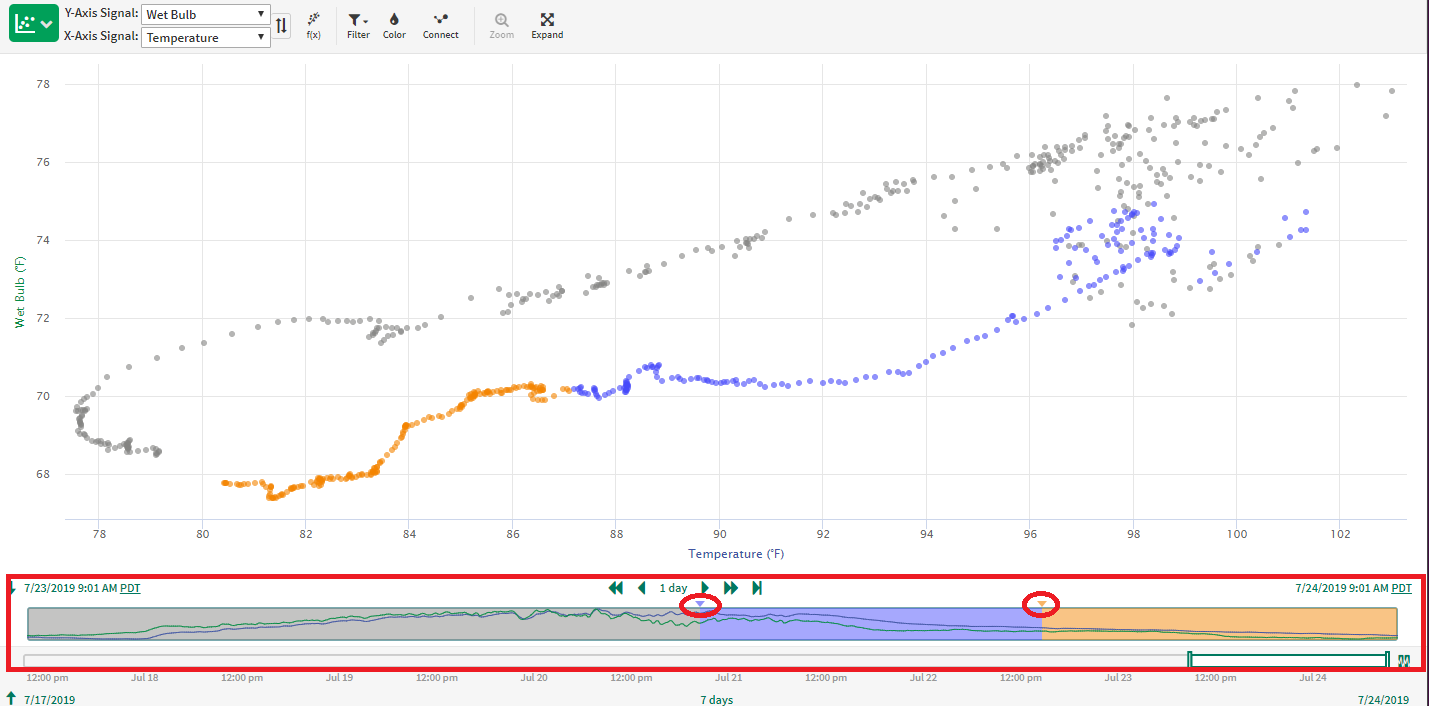The height and width of the screenshot is (706, 1429).
Task: Jump forward a full display range
Action: [731, 588]
